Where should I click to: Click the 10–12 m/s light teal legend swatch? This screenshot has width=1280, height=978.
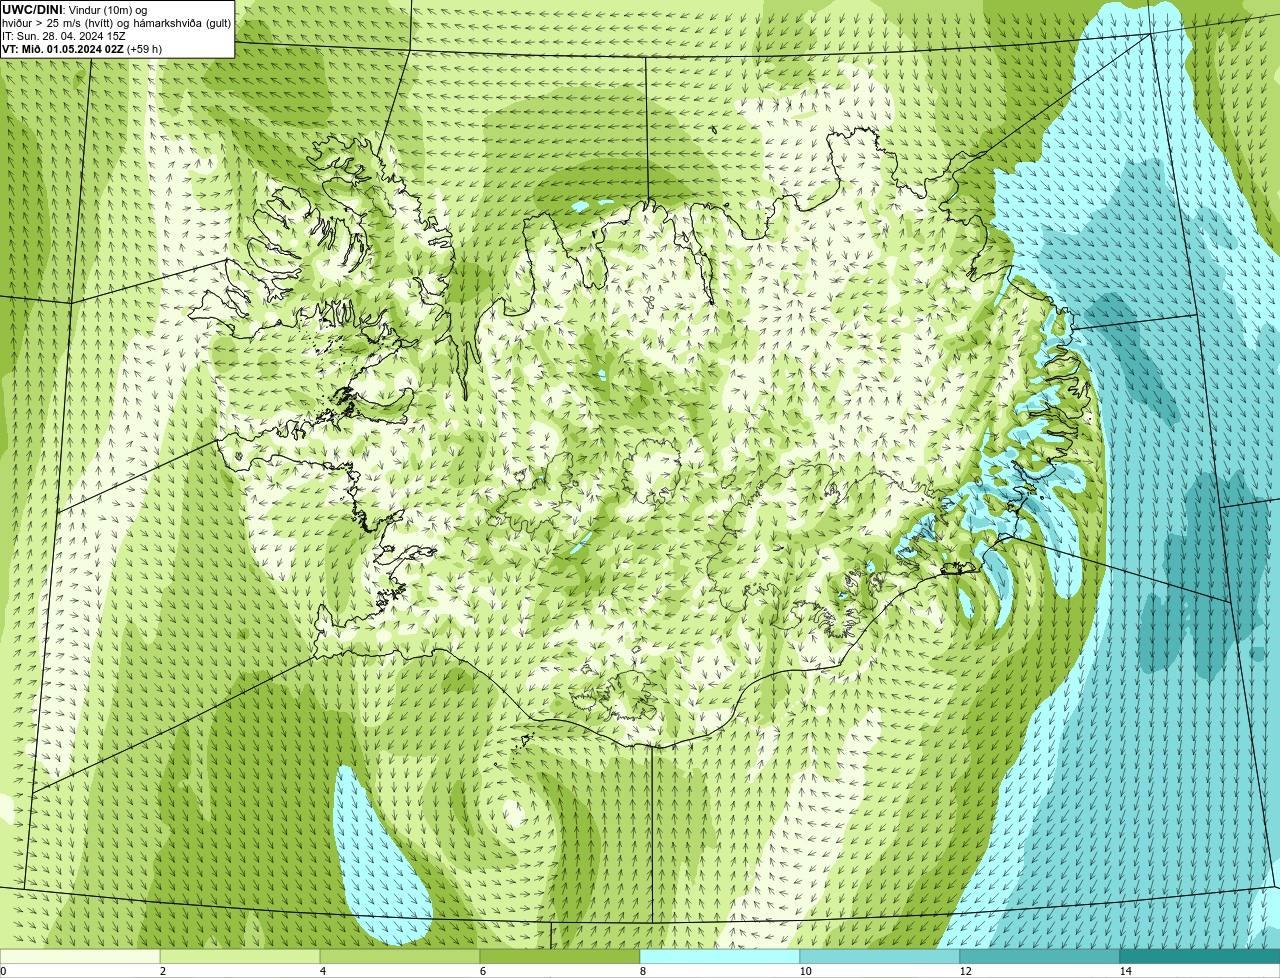point(880,956)
